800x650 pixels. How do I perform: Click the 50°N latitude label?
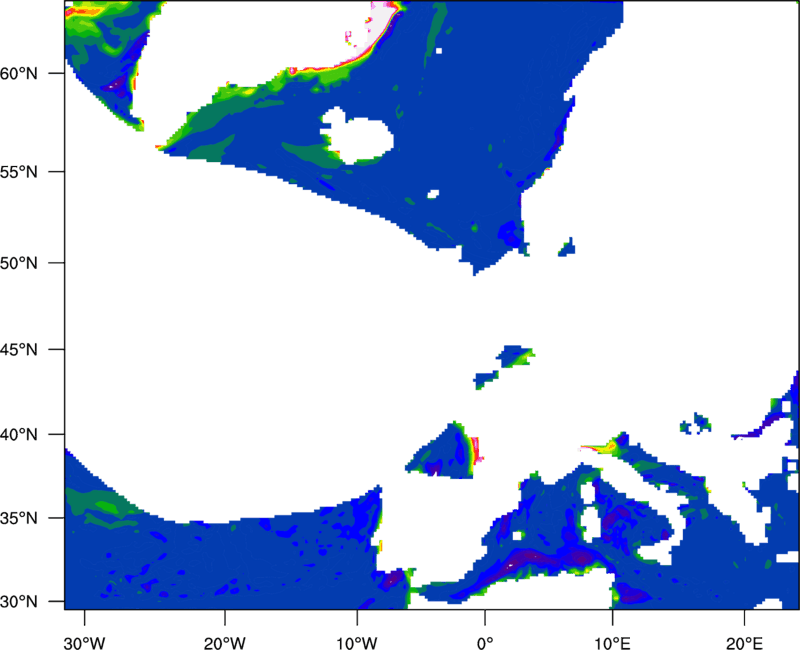click(19, 263)
